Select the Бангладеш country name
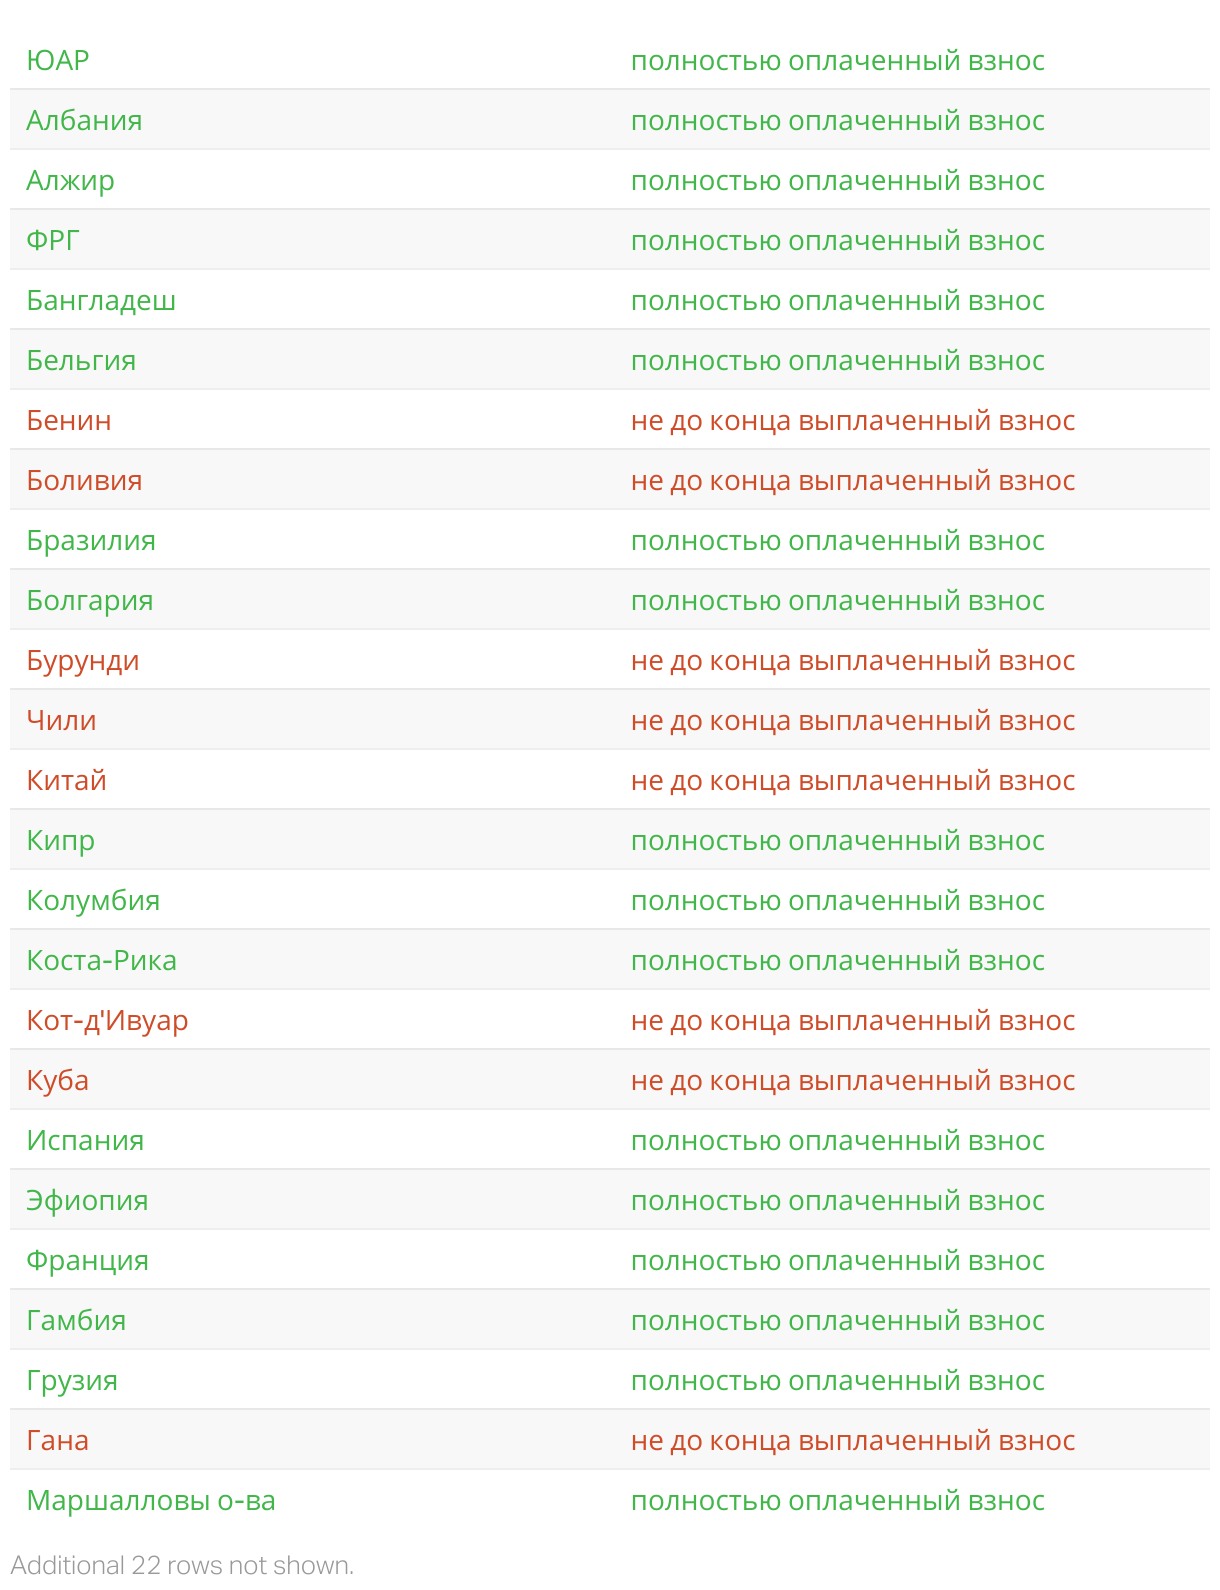The height and width of the screenshot is (1590, 1220). [x=101, y=301]
